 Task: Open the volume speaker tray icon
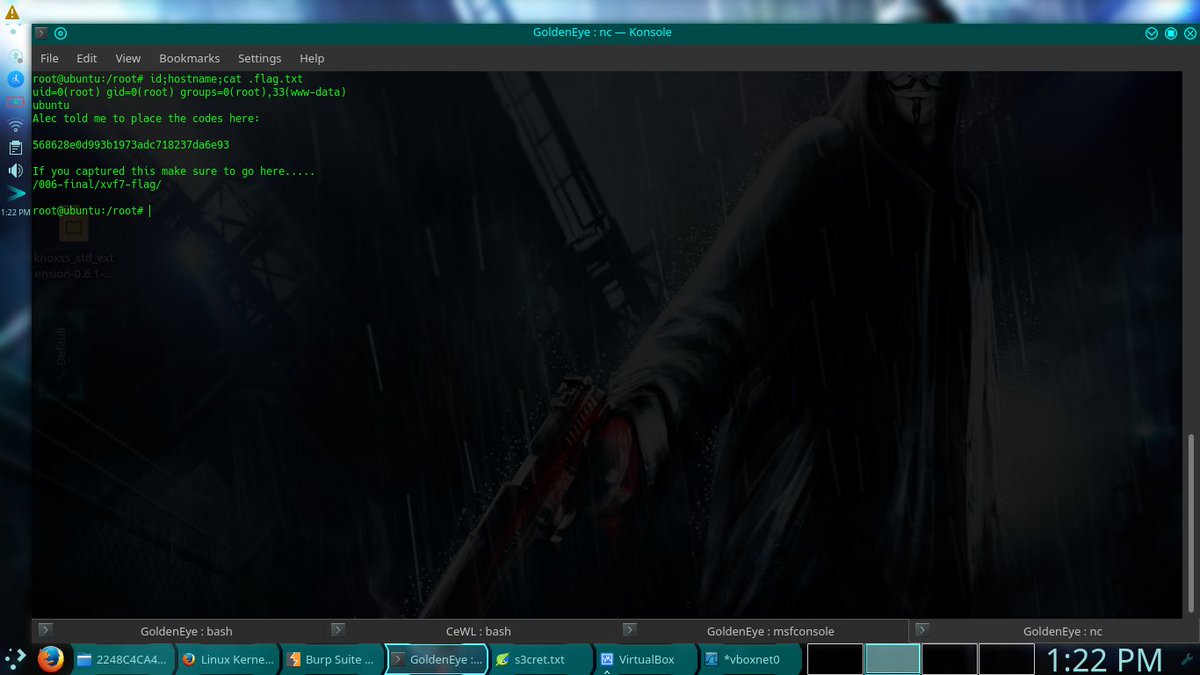[15, 171]
